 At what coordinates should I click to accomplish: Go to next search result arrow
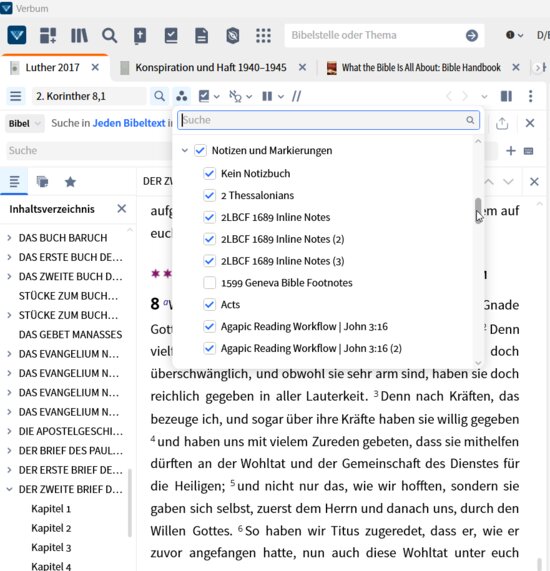(508, 181)
